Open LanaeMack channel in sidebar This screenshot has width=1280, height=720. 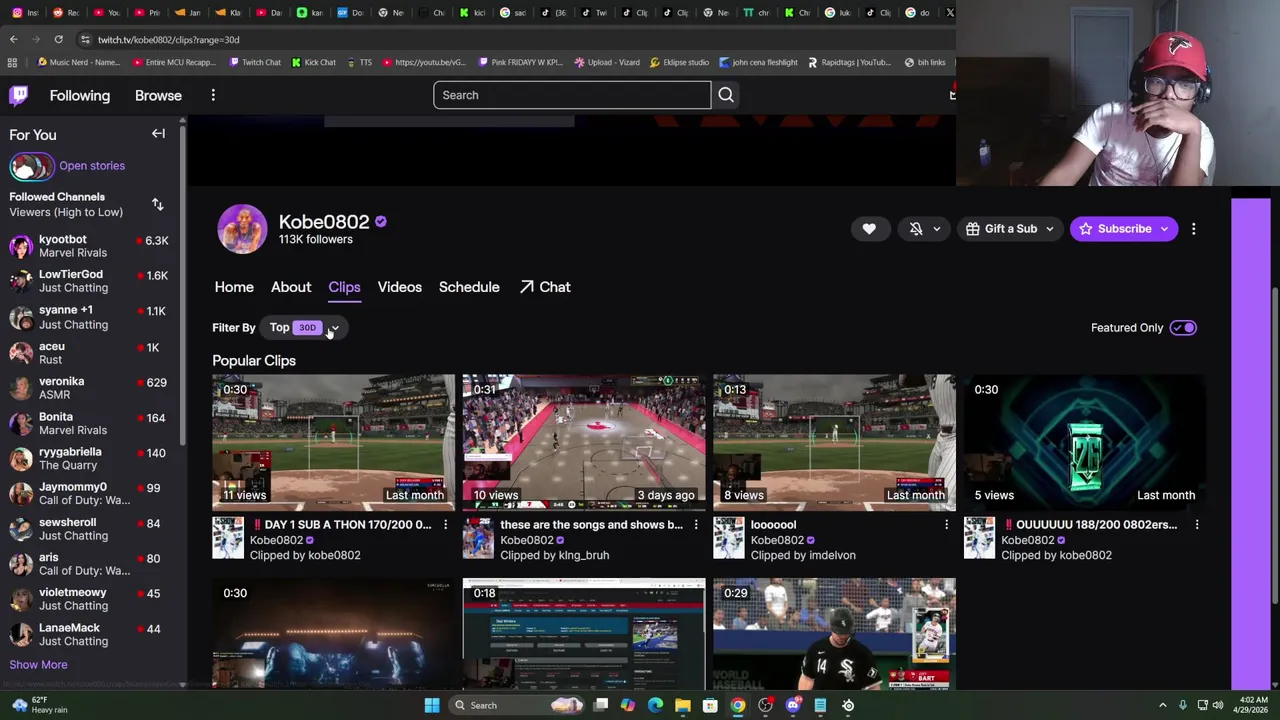(90, 634)
